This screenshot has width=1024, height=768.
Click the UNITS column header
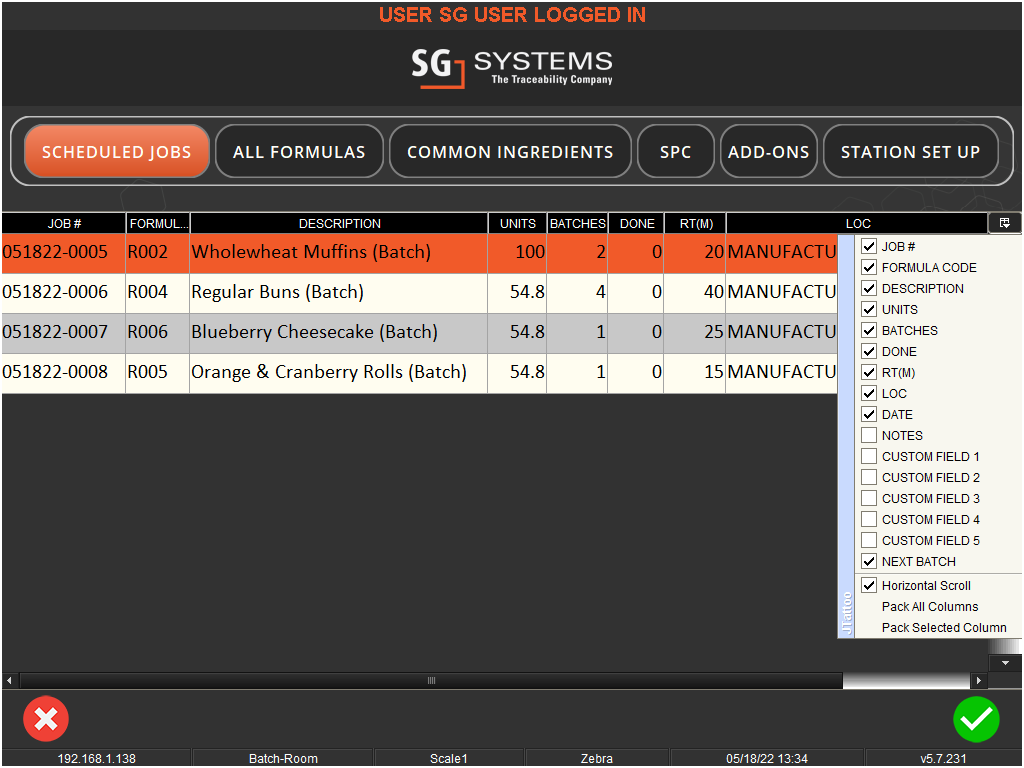click(x=517, y=223)
